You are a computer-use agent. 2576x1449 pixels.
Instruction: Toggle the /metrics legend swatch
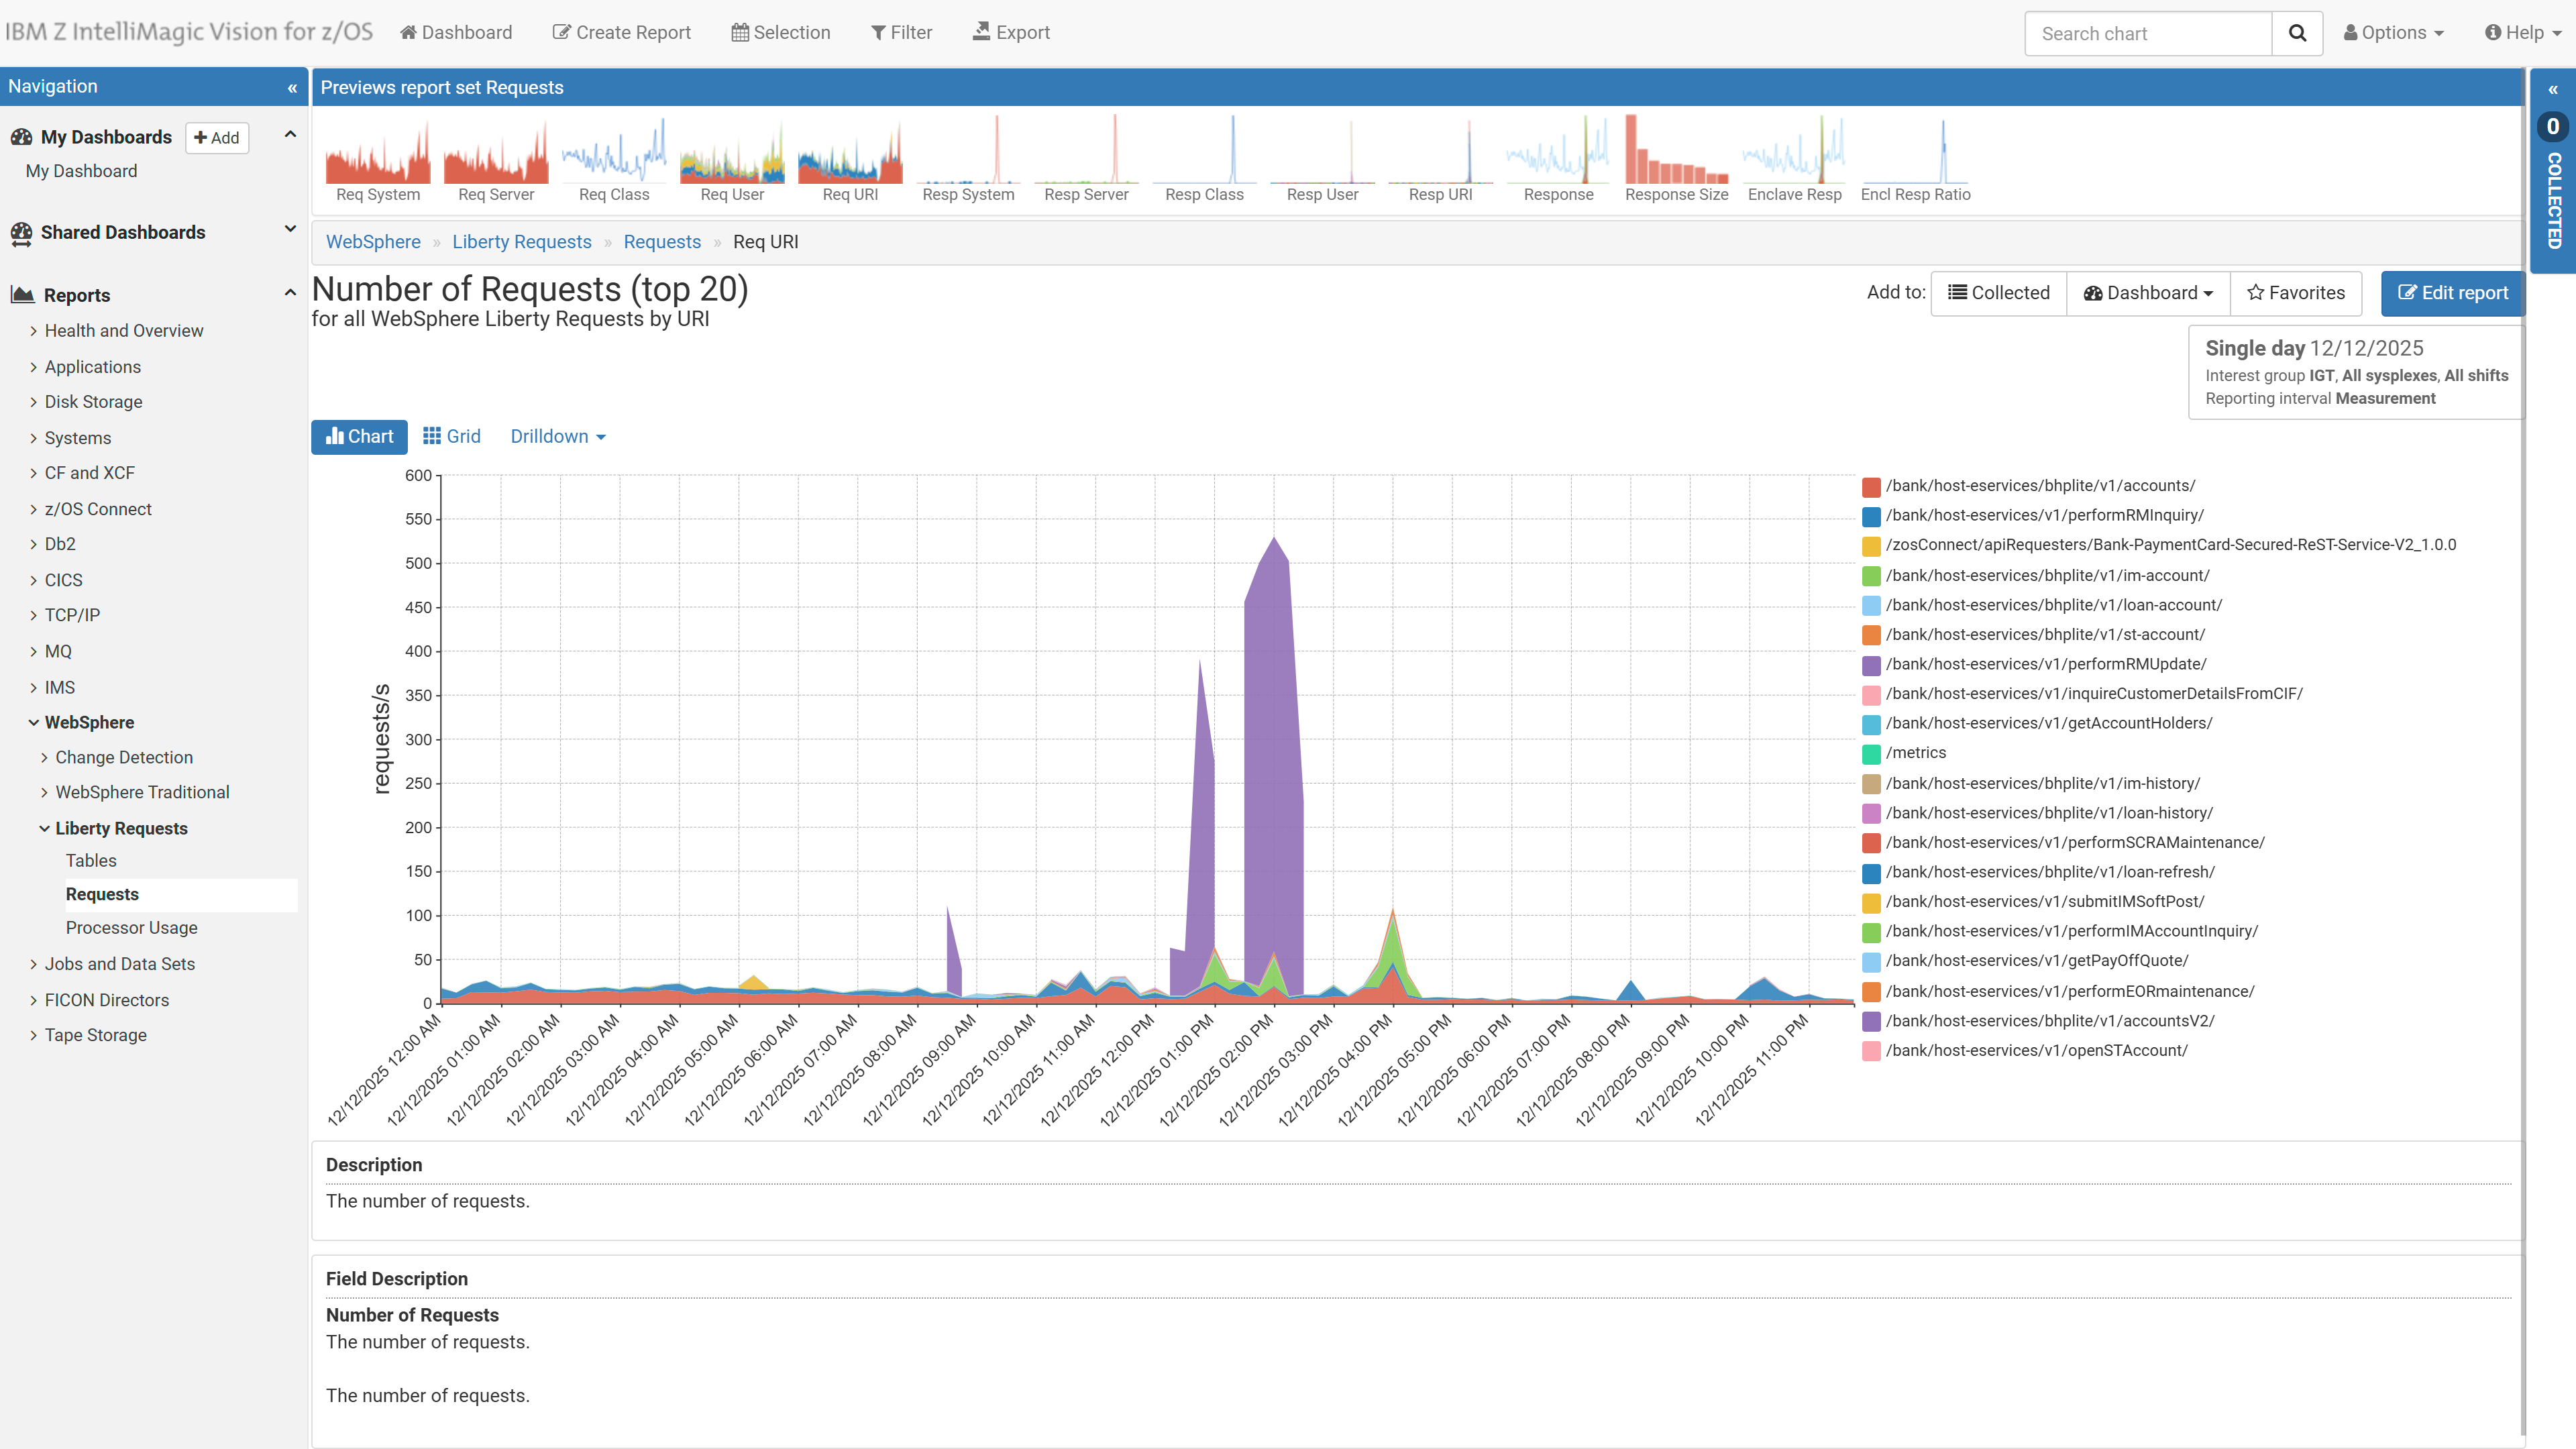pyautogui.click(x=1871, y=754)
